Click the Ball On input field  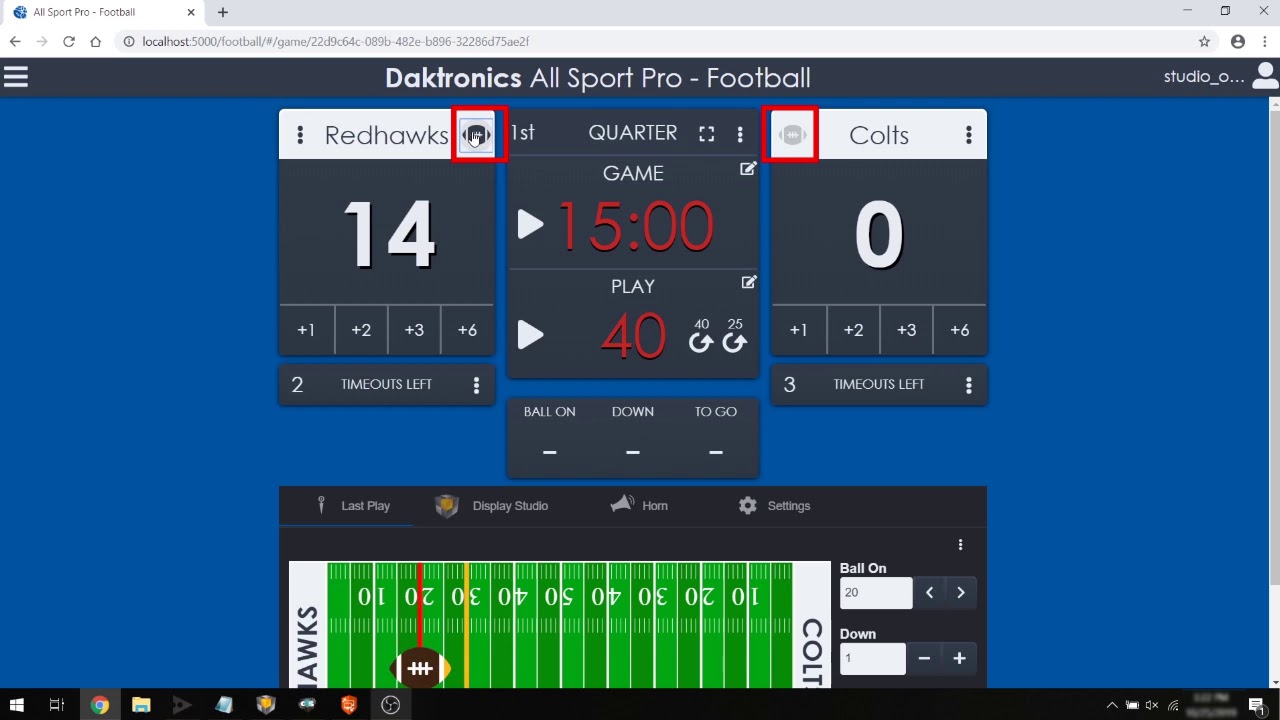[876, 593]
